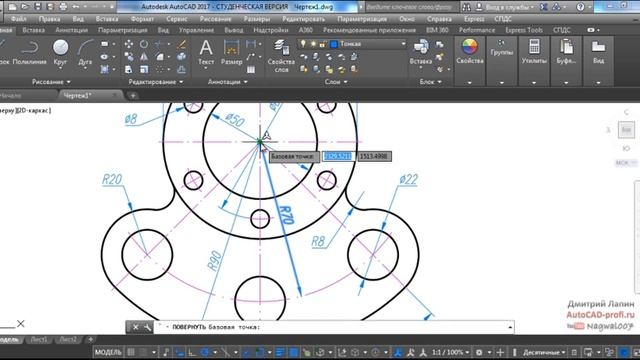Viewport: 640px width, 360px height.
Task: Close the command line with X button
Action: [136, 327]
